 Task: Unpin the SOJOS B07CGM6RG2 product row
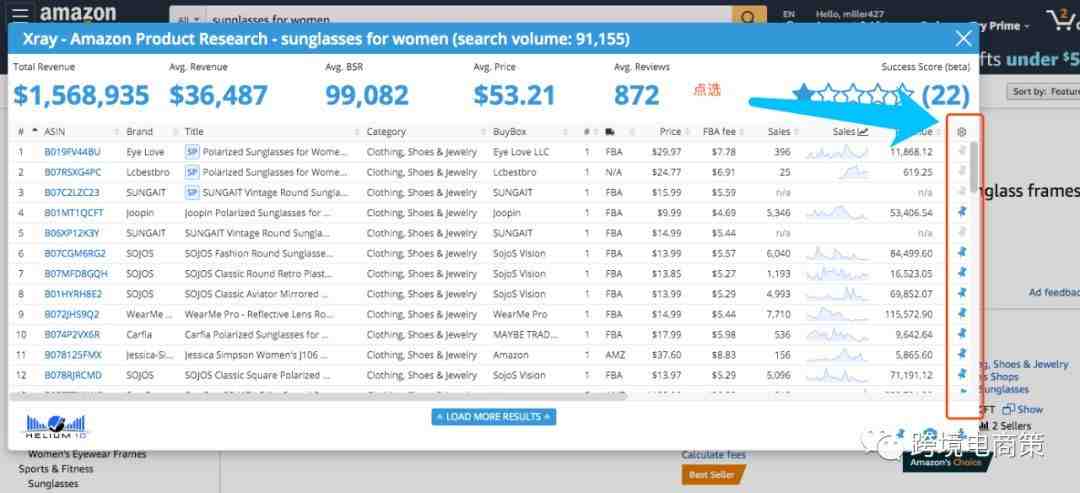click(x=962, y=252)
